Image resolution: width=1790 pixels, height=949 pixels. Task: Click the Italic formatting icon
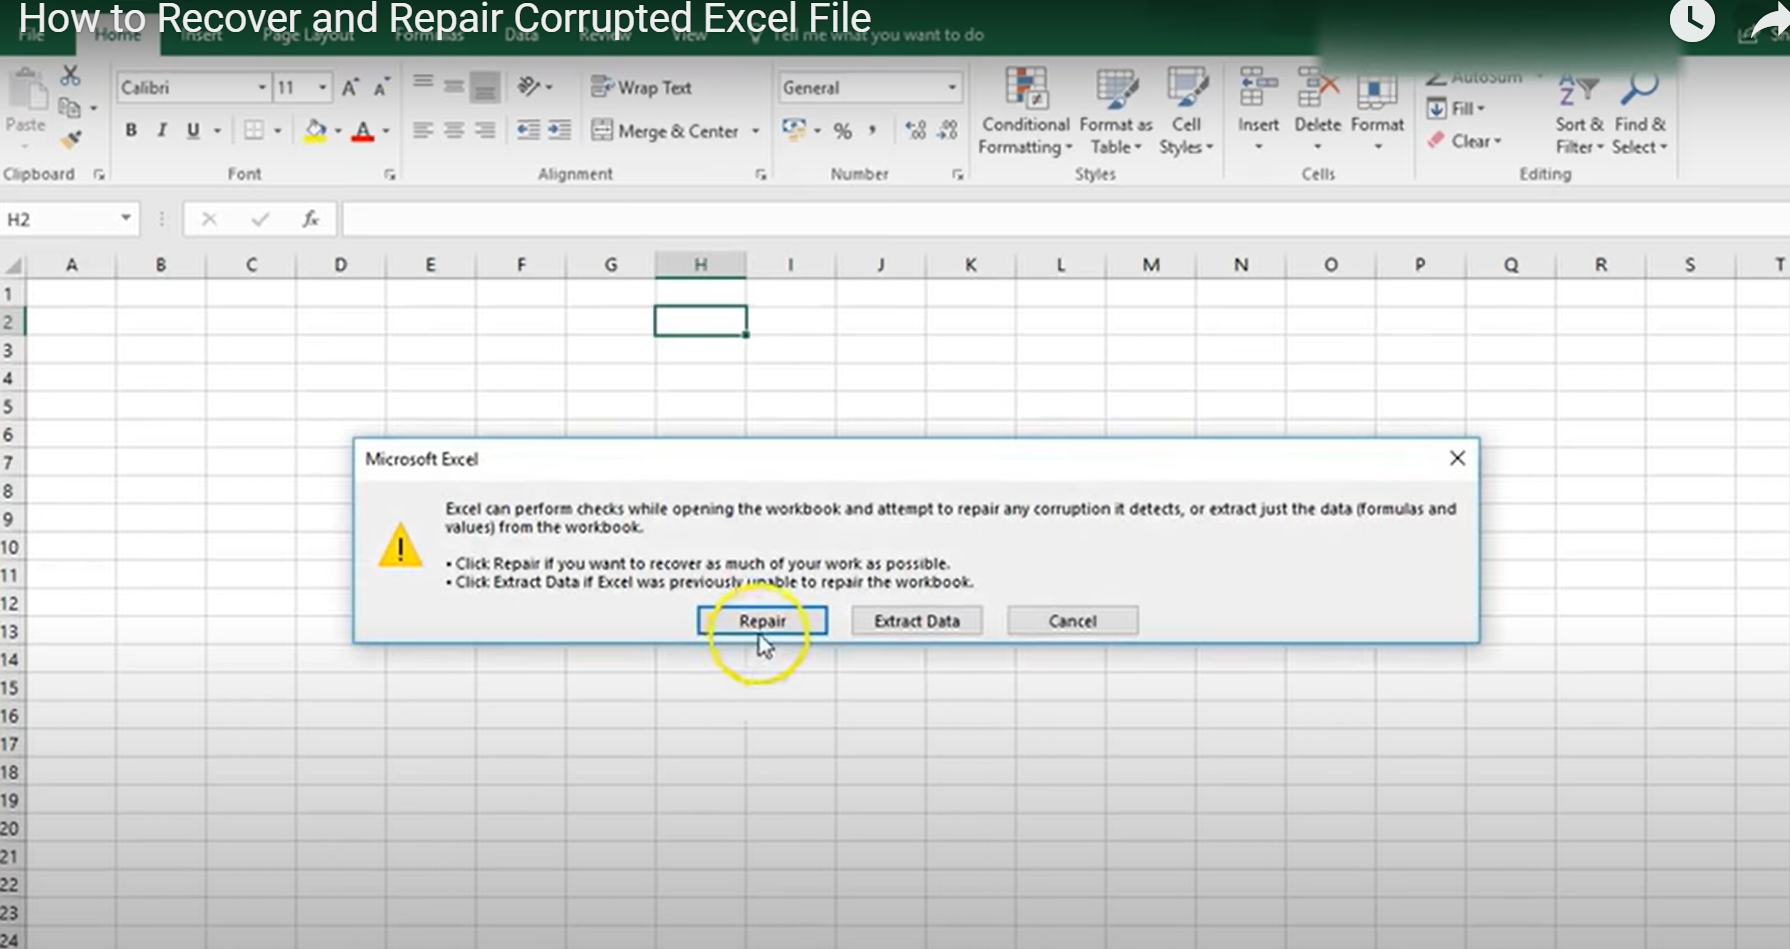(162, 130)
